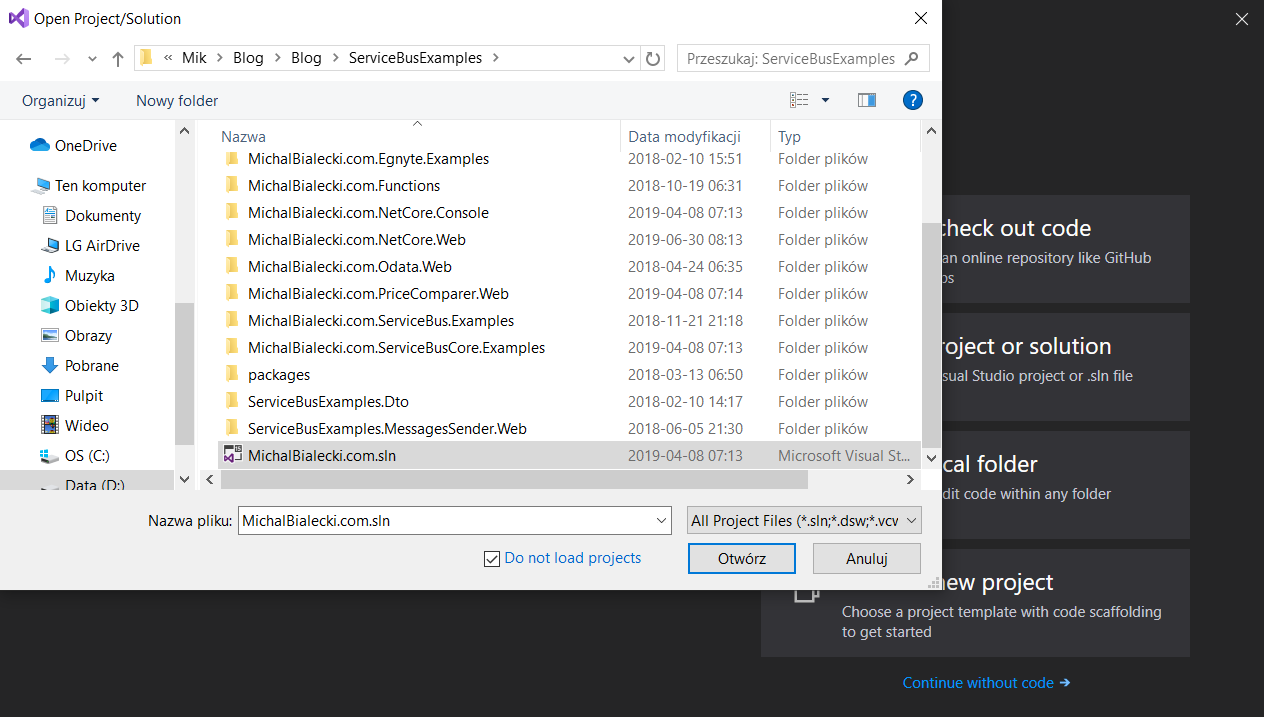
Task: Click the search magnifier in Przeszukaj box
Action: click(x=911, y=58)
